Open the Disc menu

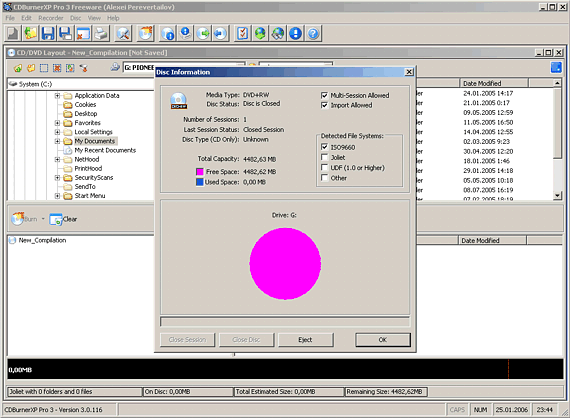76,18
